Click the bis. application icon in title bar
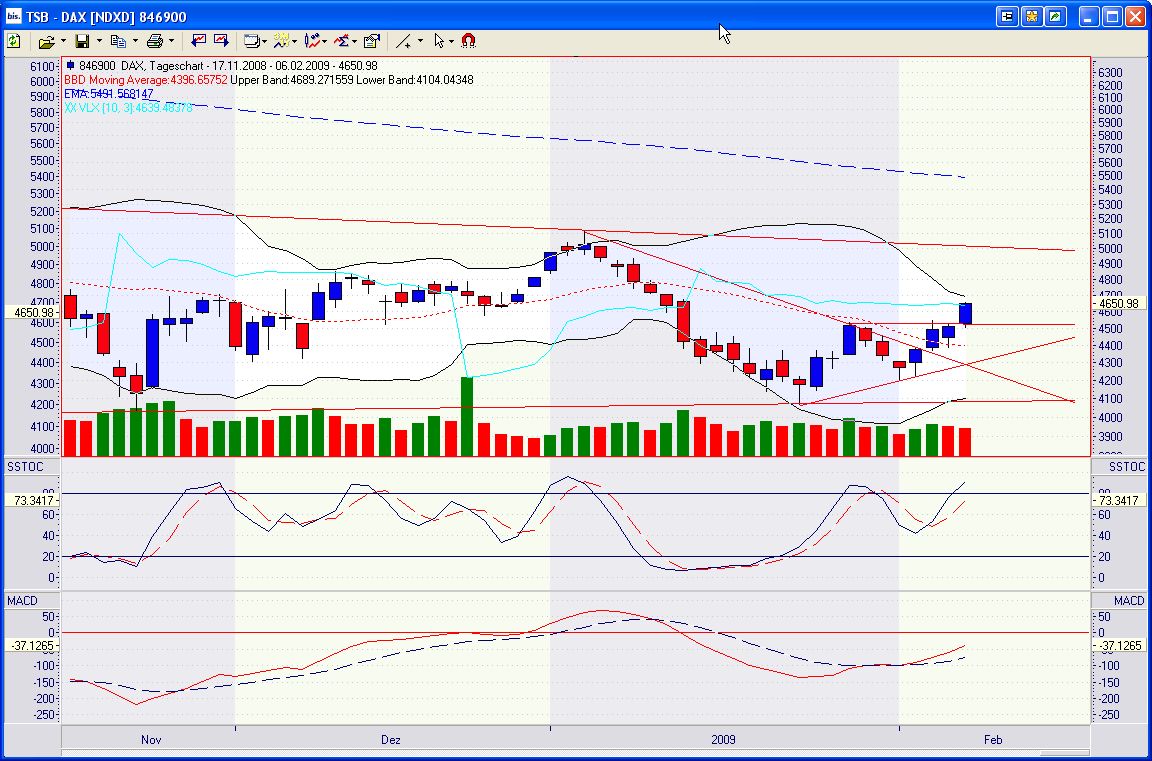Image resolution: width=1152 pixels, height=761 pixels. pyautogui.click(x=13, y=16)
